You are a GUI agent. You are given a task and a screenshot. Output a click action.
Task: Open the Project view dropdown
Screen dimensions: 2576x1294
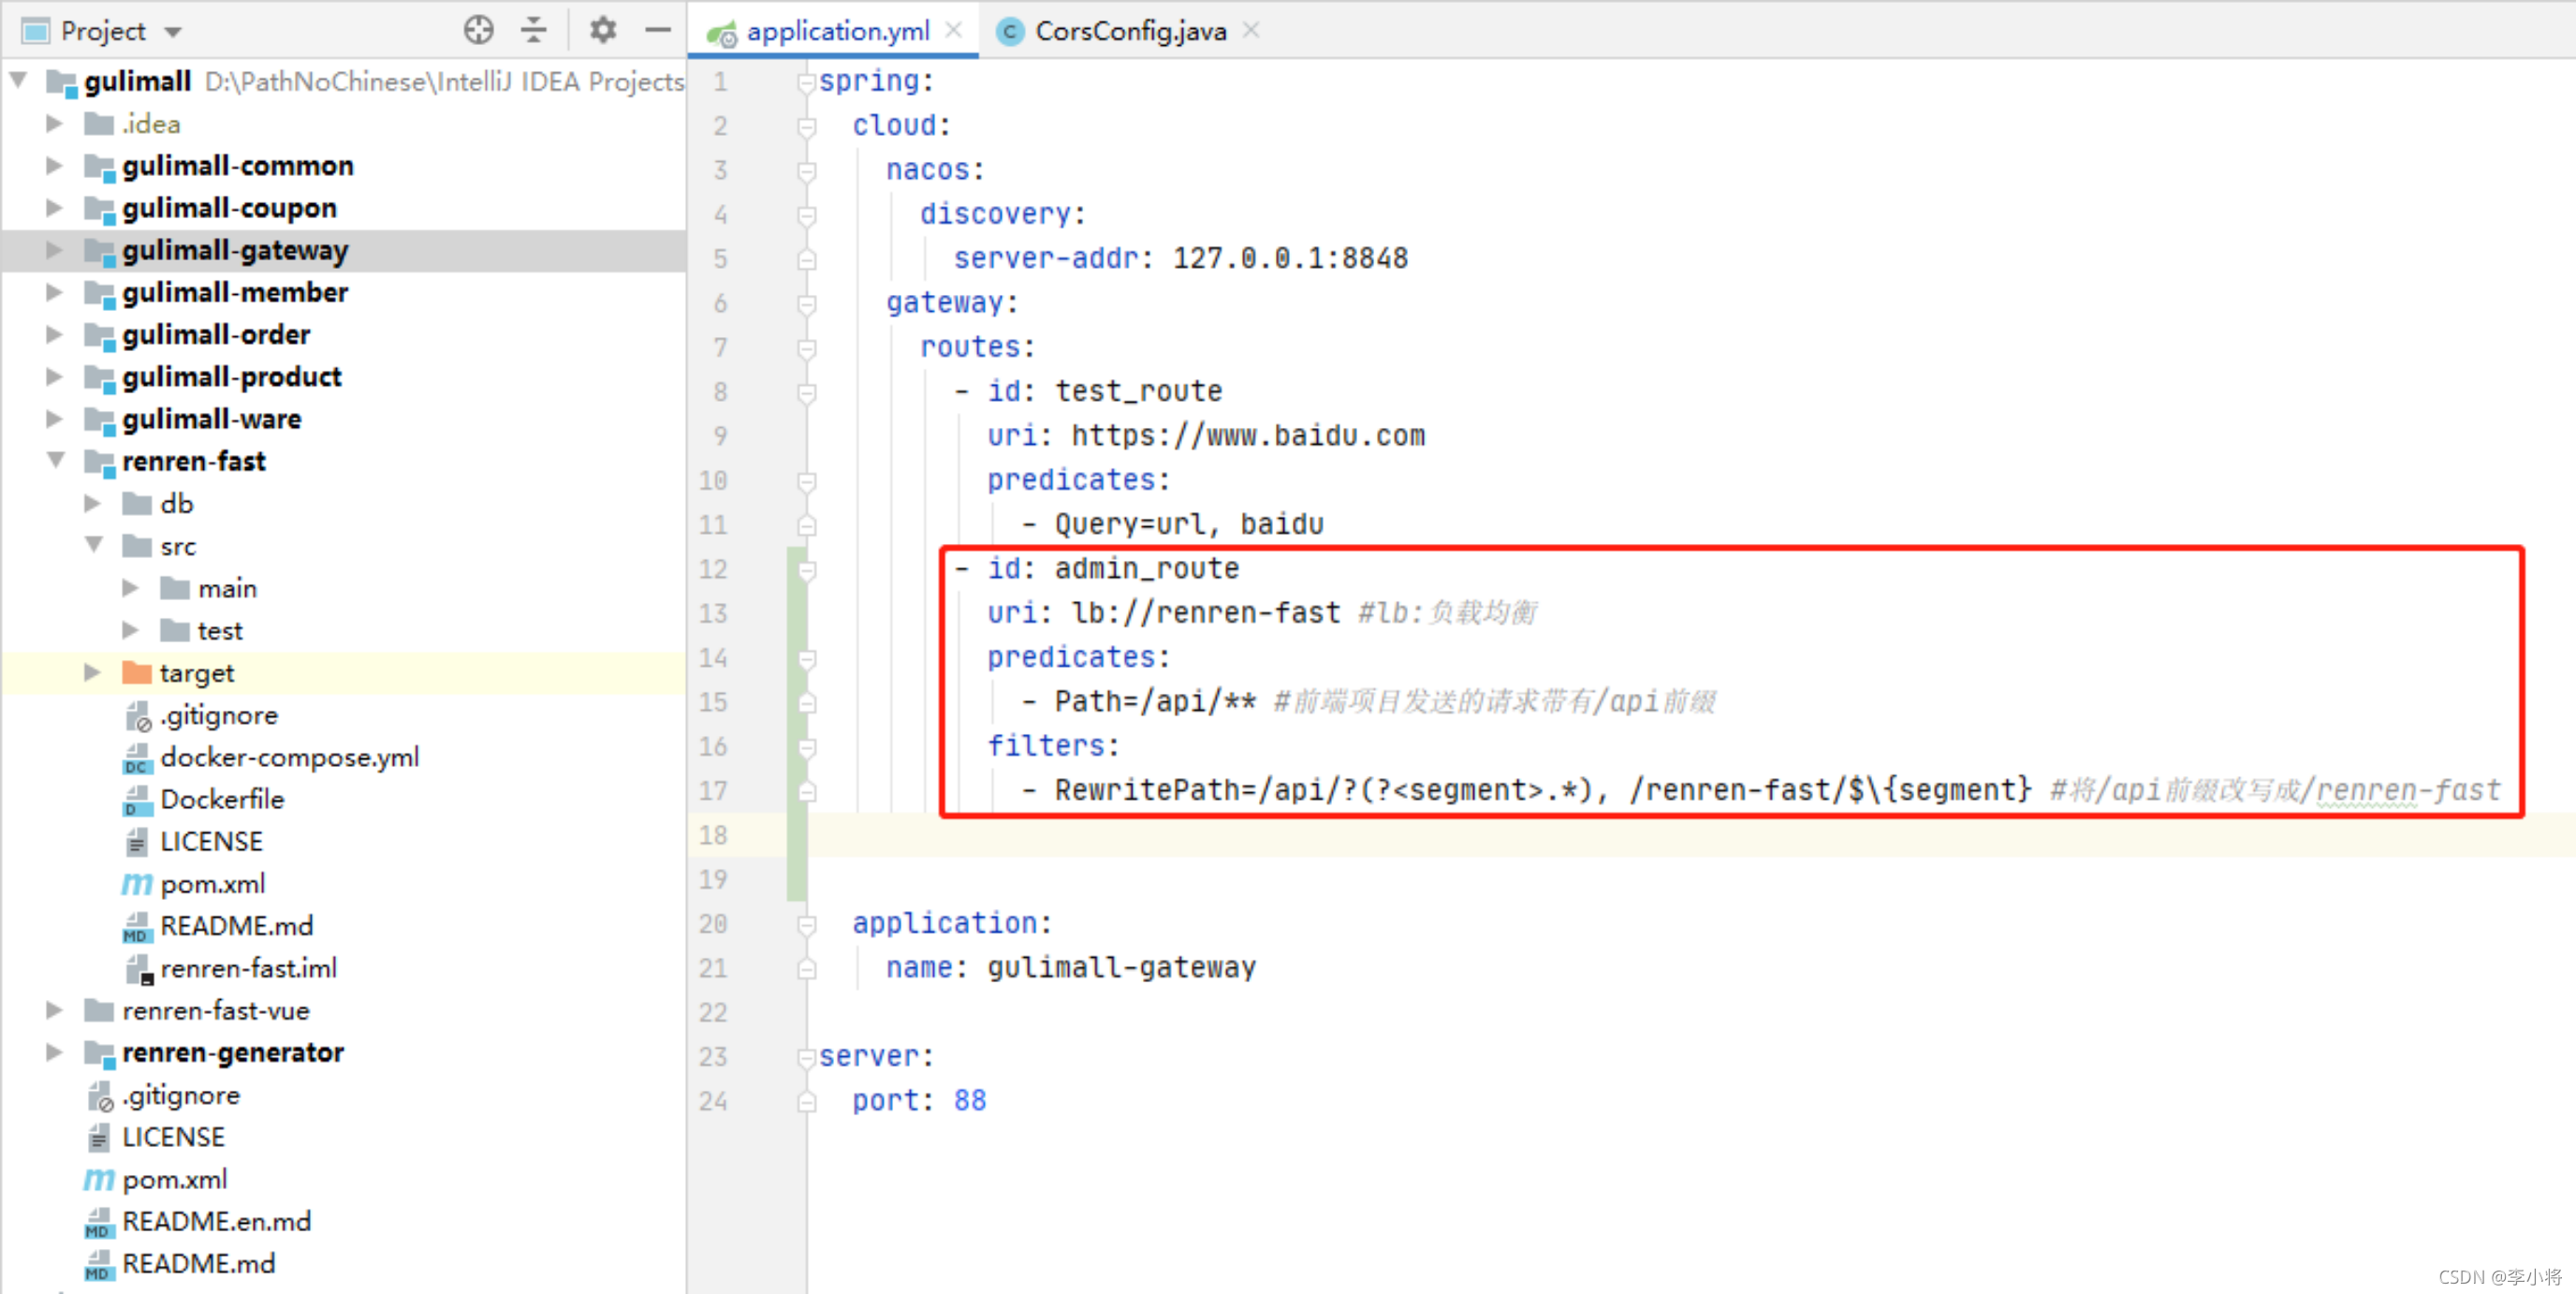tap(174, 32)
